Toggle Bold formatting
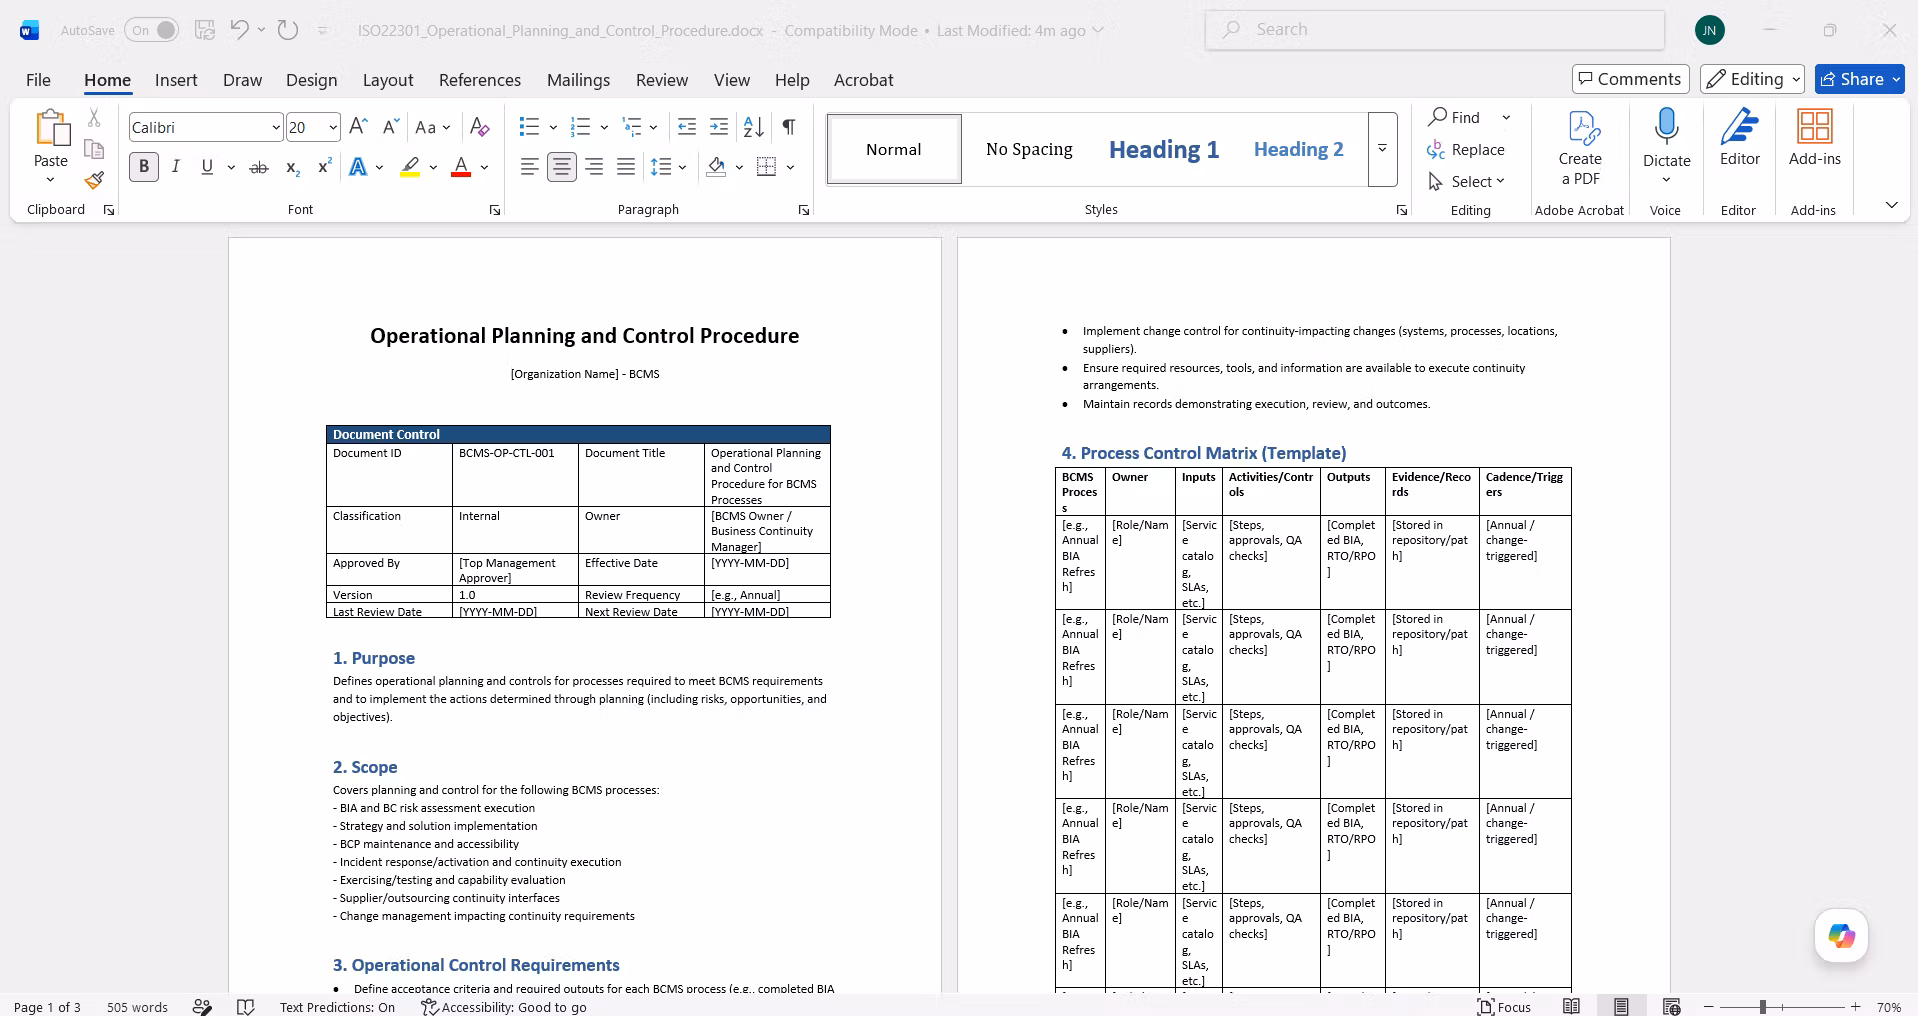 coord(144,167)
